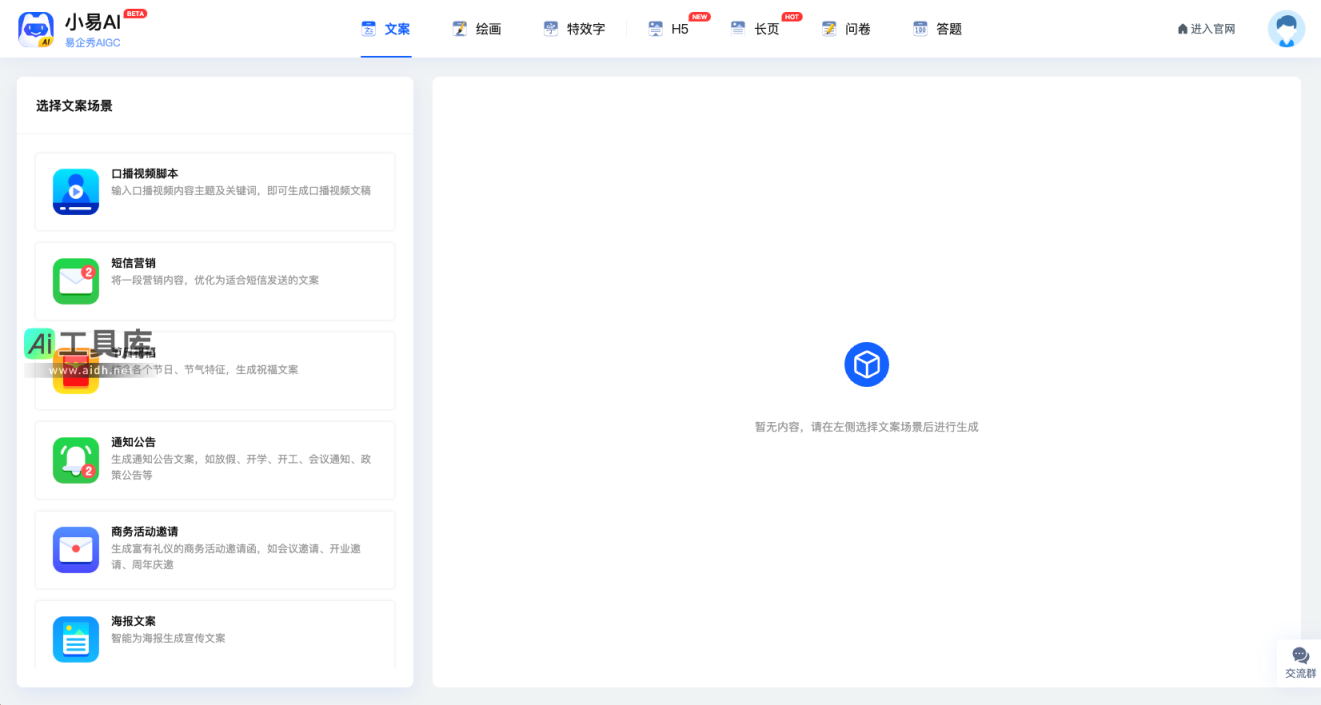
Task: Click the 海报文案 document icon
Action: [x=75, y=638]
